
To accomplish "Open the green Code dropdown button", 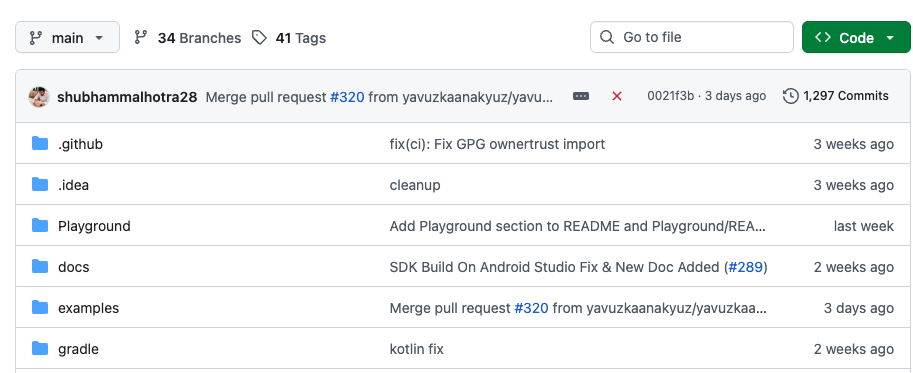I will (x=856, y=37).
